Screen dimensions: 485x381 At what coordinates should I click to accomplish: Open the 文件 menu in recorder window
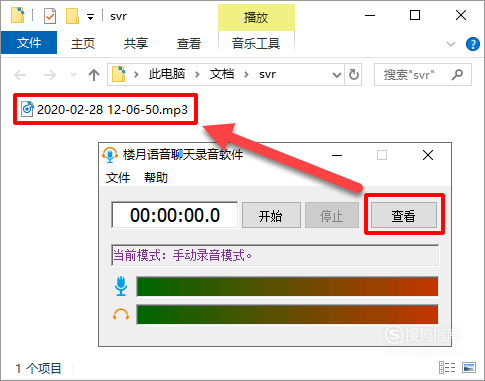[118, 178]
